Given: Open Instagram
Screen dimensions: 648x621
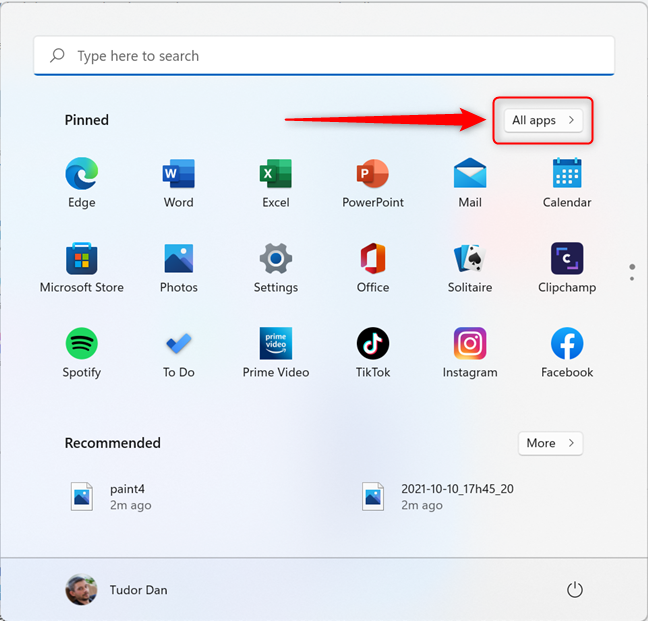Looking at the screenshot, I should pos(470,353).
